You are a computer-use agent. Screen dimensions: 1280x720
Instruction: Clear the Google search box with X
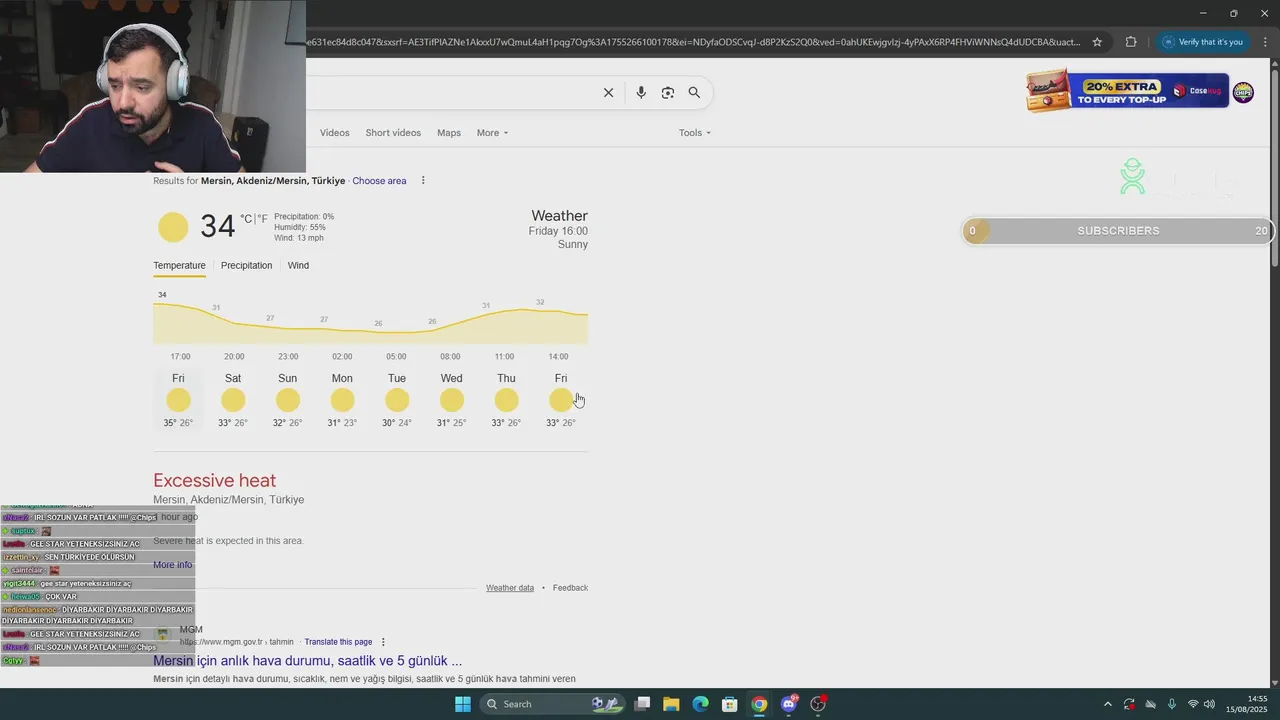coord(608,92)
